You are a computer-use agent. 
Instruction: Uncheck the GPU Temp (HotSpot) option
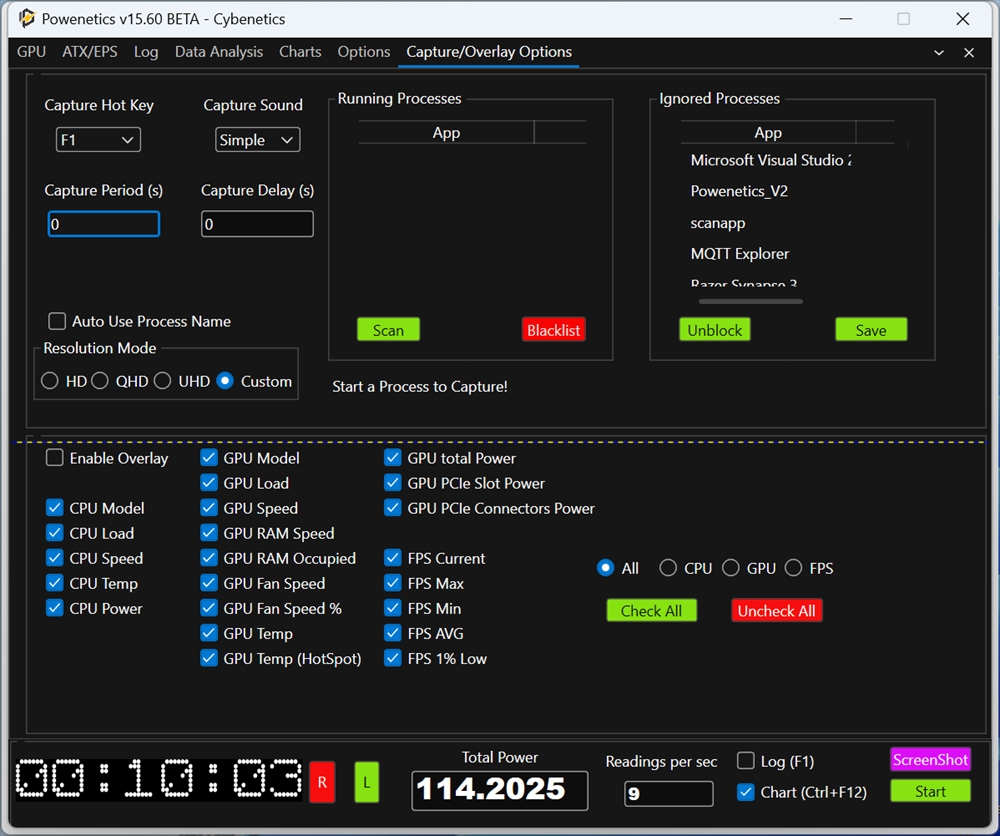coord(209,658)
